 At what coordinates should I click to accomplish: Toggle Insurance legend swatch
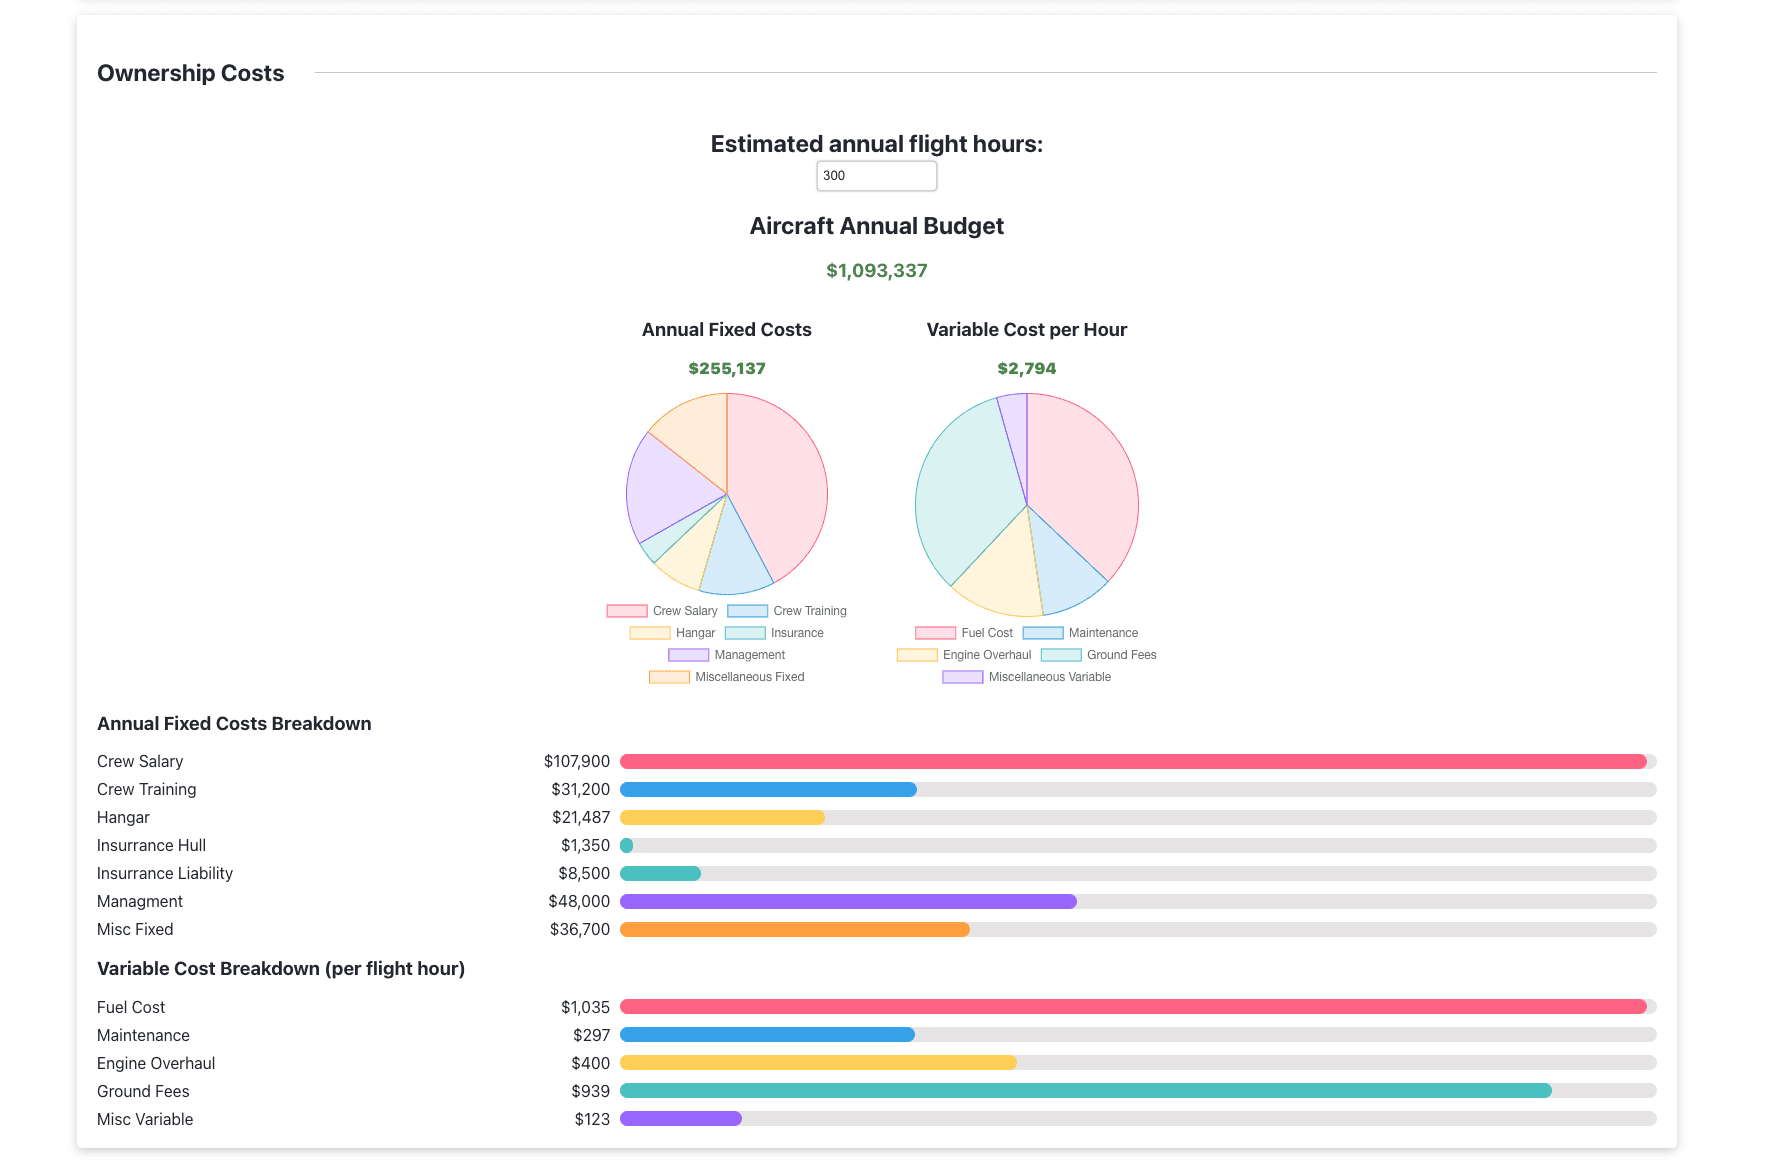(x=745, y=633)
